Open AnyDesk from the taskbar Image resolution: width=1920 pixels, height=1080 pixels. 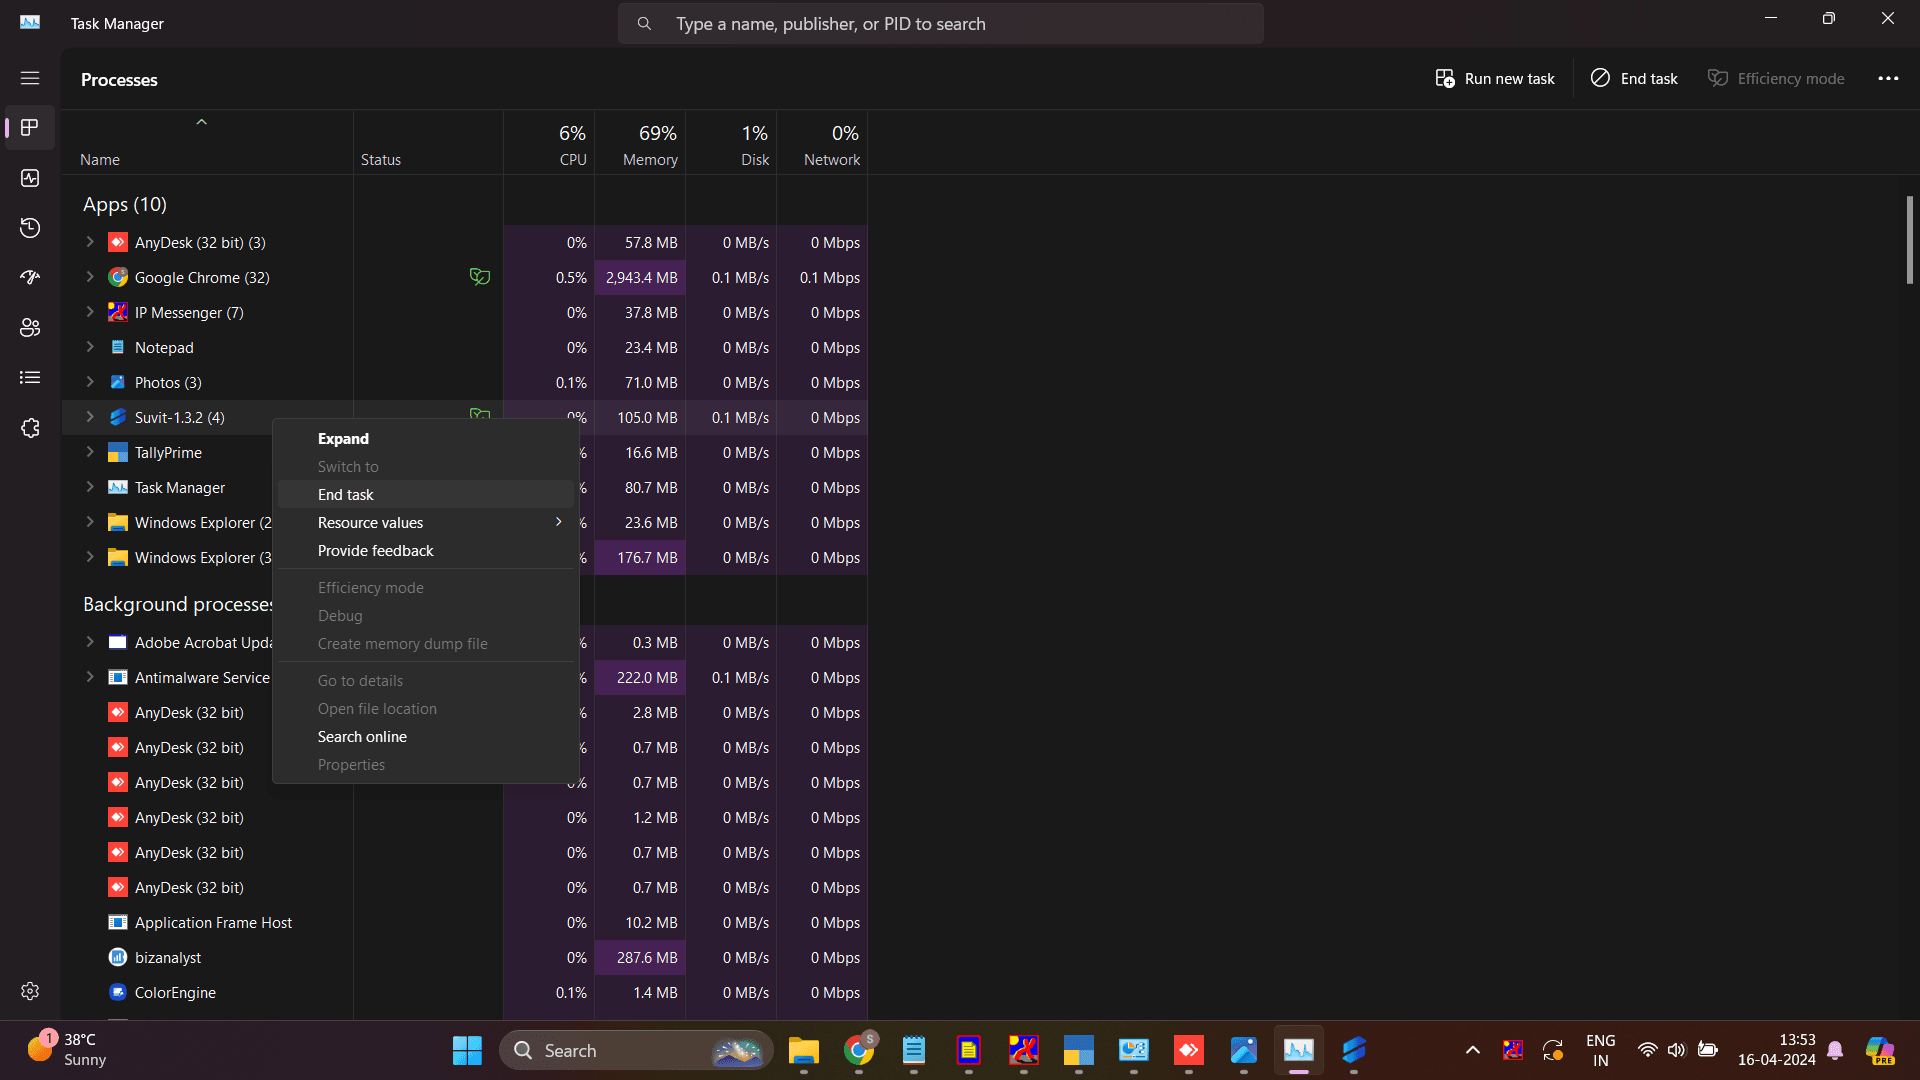pyautogui.click(x=1189, y=1050)
